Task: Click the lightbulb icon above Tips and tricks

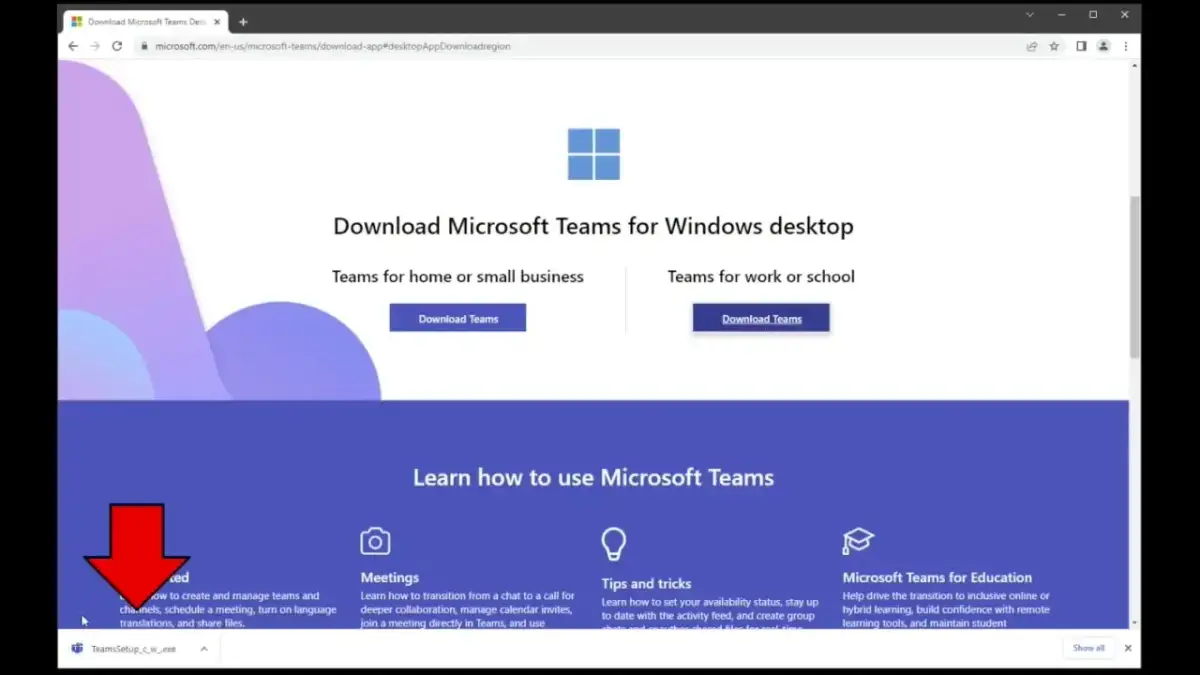Action: (614, 543)
